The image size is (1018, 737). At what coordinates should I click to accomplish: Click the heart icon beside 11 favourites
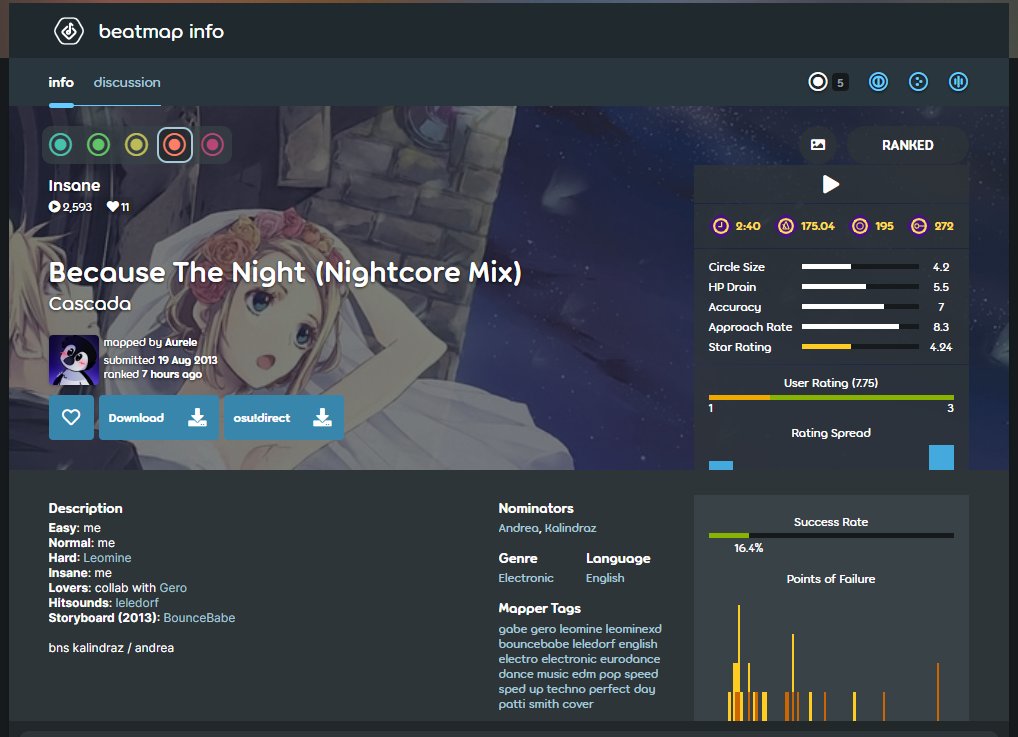click(x=112, y=206)
